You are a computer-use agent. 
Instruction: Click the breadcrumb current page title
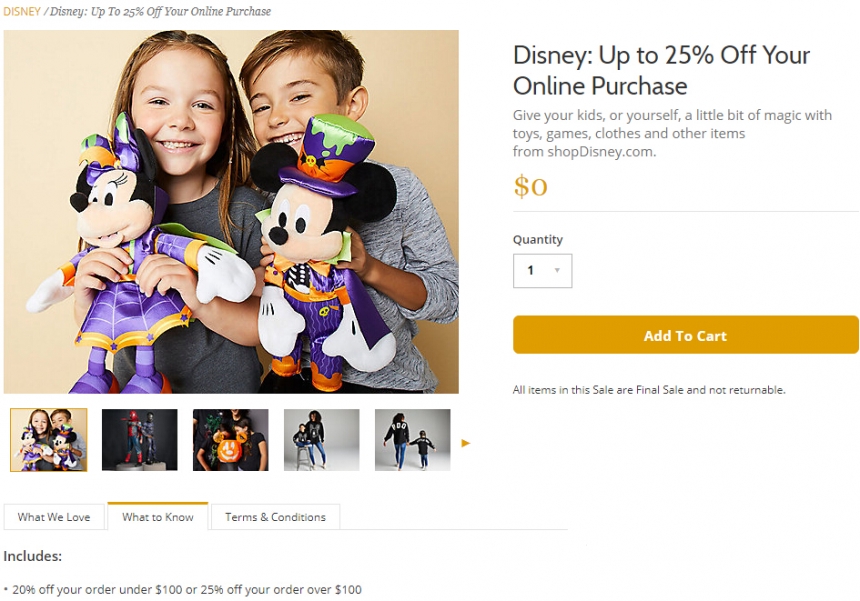click(160, 12)
